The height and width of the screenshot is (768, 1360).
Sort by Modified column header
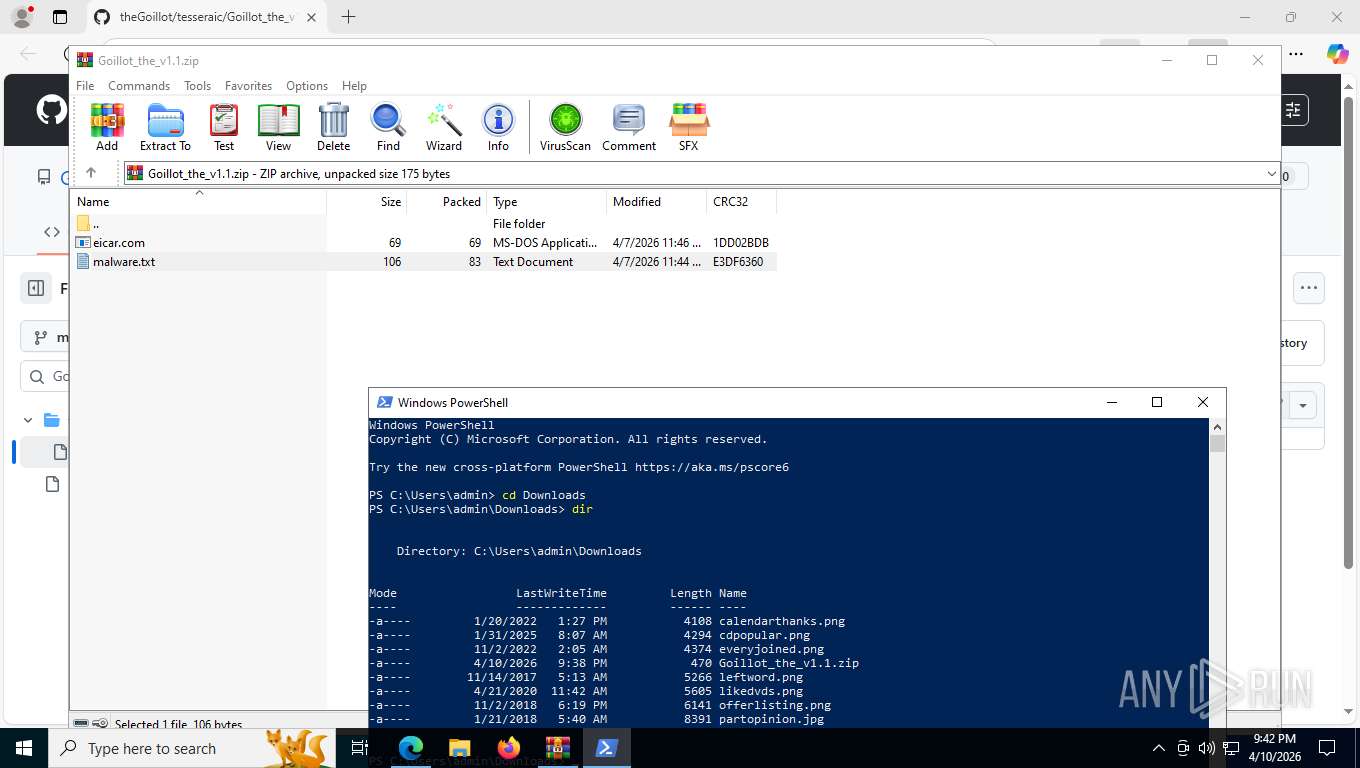click(x=656, y=201)
